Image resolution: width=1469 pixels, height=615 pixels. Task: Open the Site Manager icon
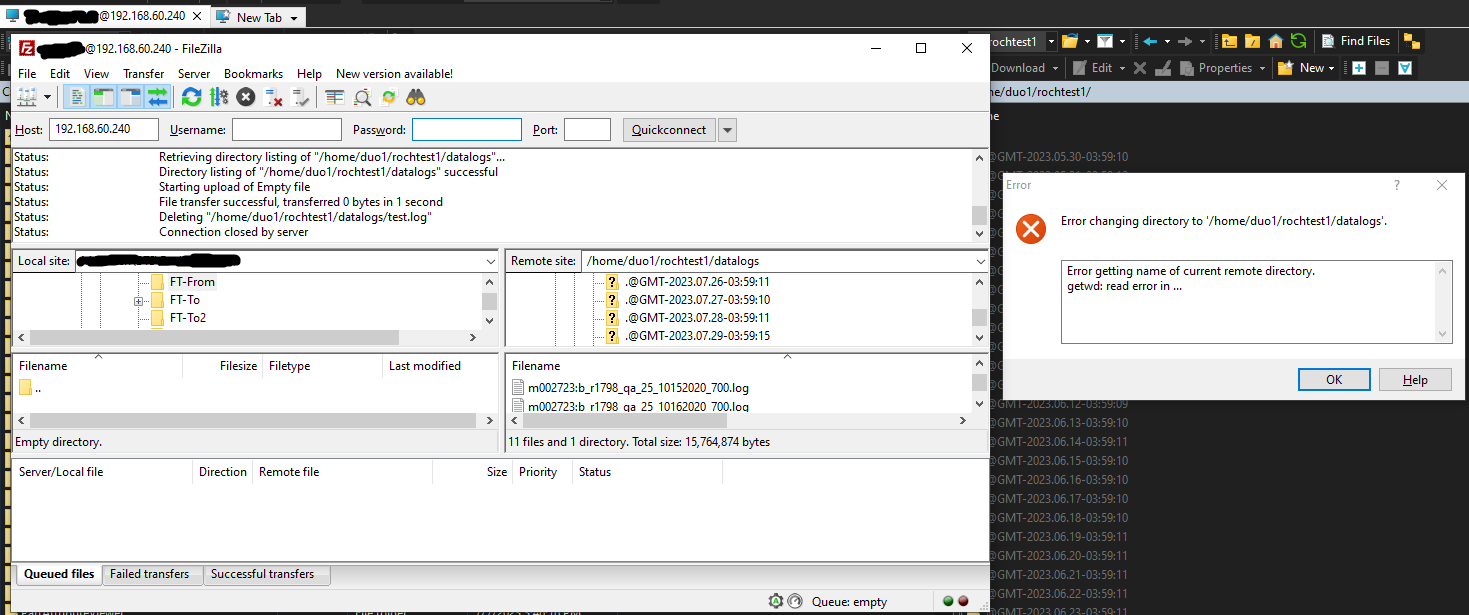26,97
